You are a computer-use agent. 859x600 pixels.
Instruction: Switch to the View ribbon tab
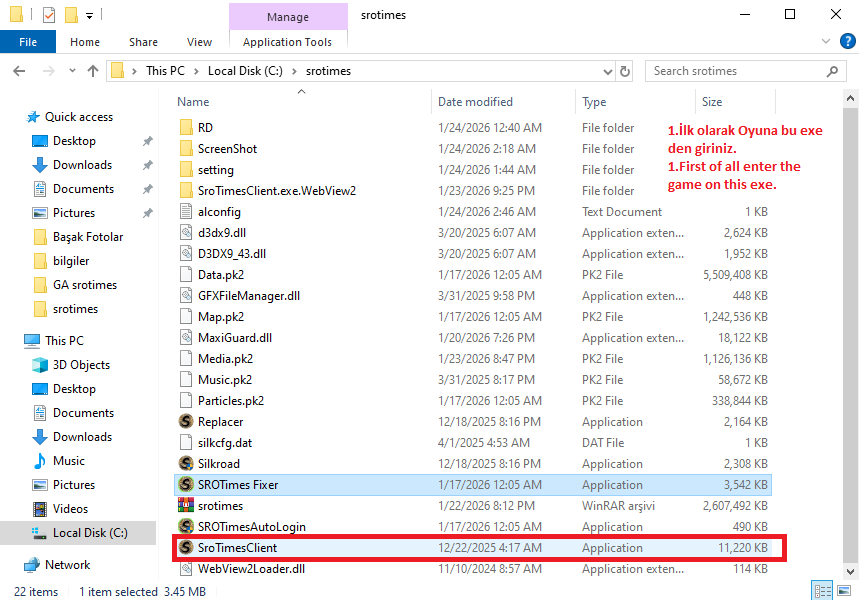[199, 42]
